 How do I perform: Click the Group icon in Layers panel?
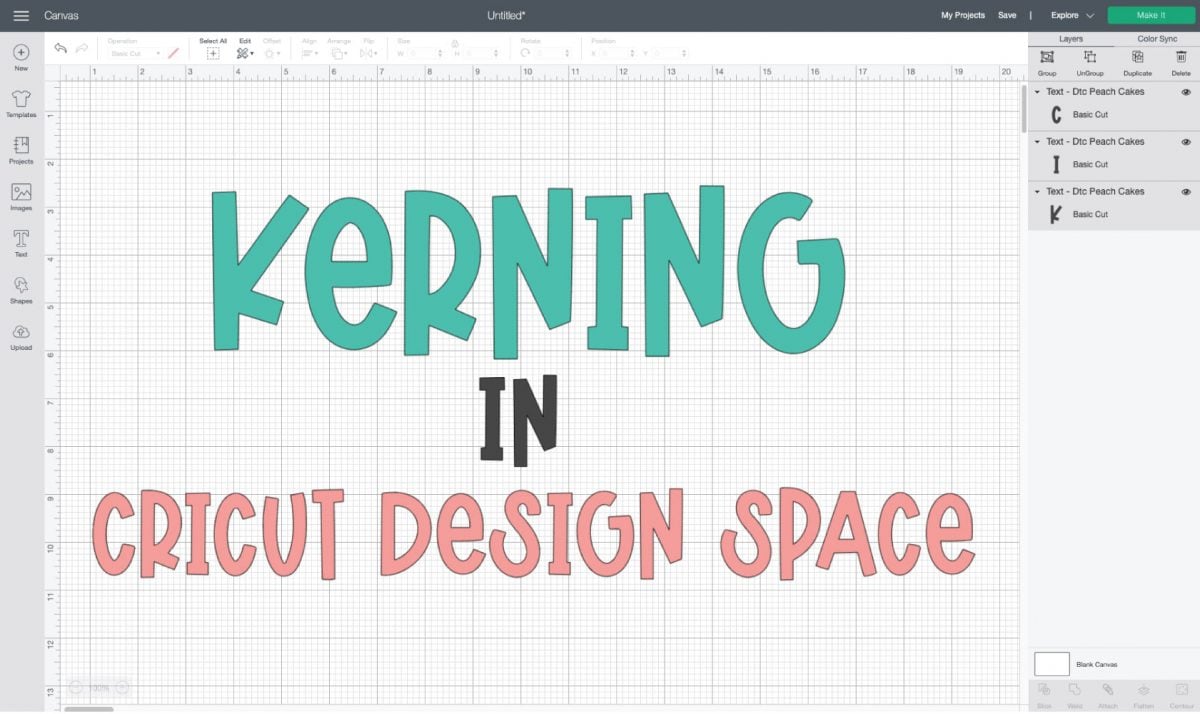(x=1047, y=57)
